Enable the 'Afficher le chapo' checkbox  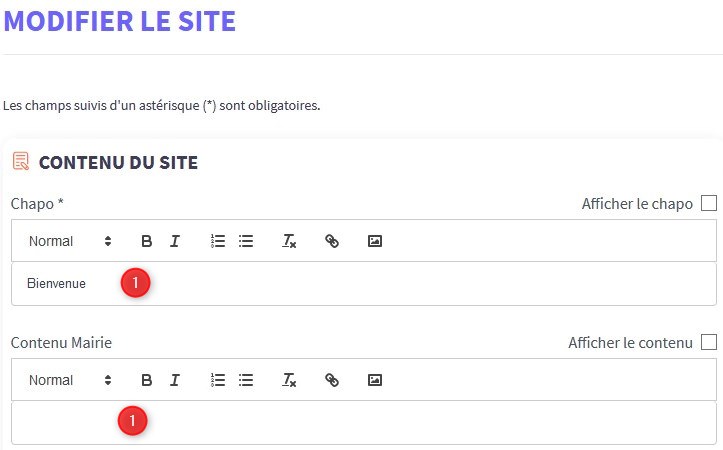point(709,203)
